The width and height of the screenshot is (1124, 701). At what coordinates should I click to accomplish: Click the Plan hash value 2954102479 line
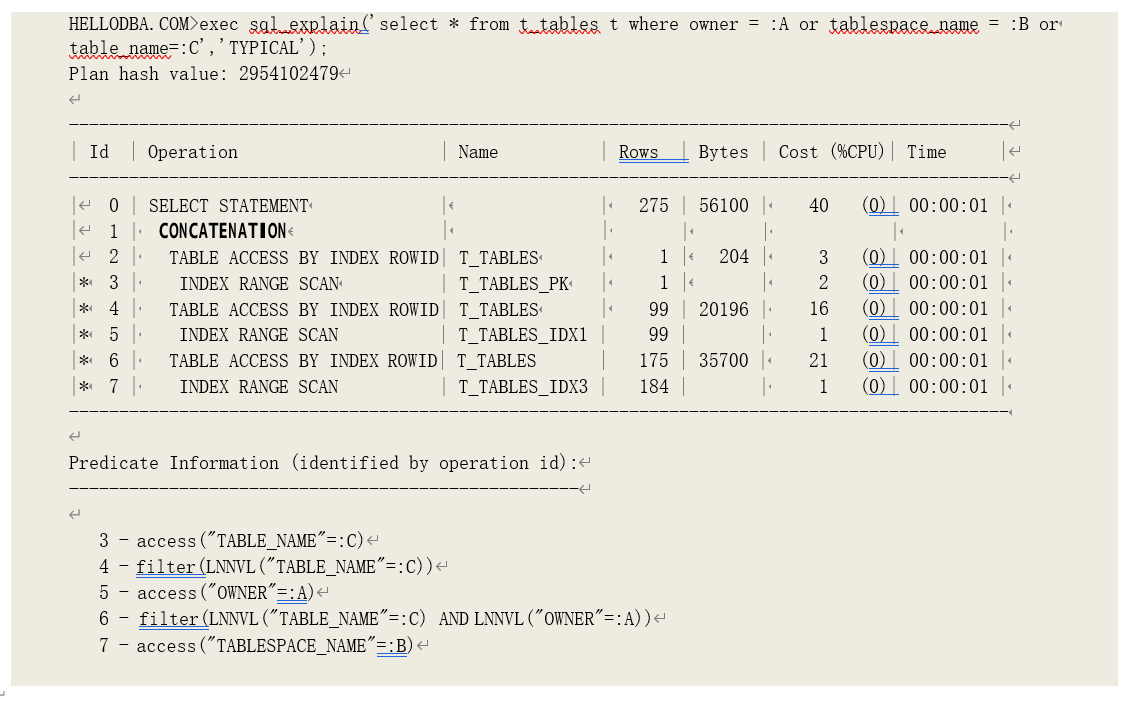pos(203,73)
